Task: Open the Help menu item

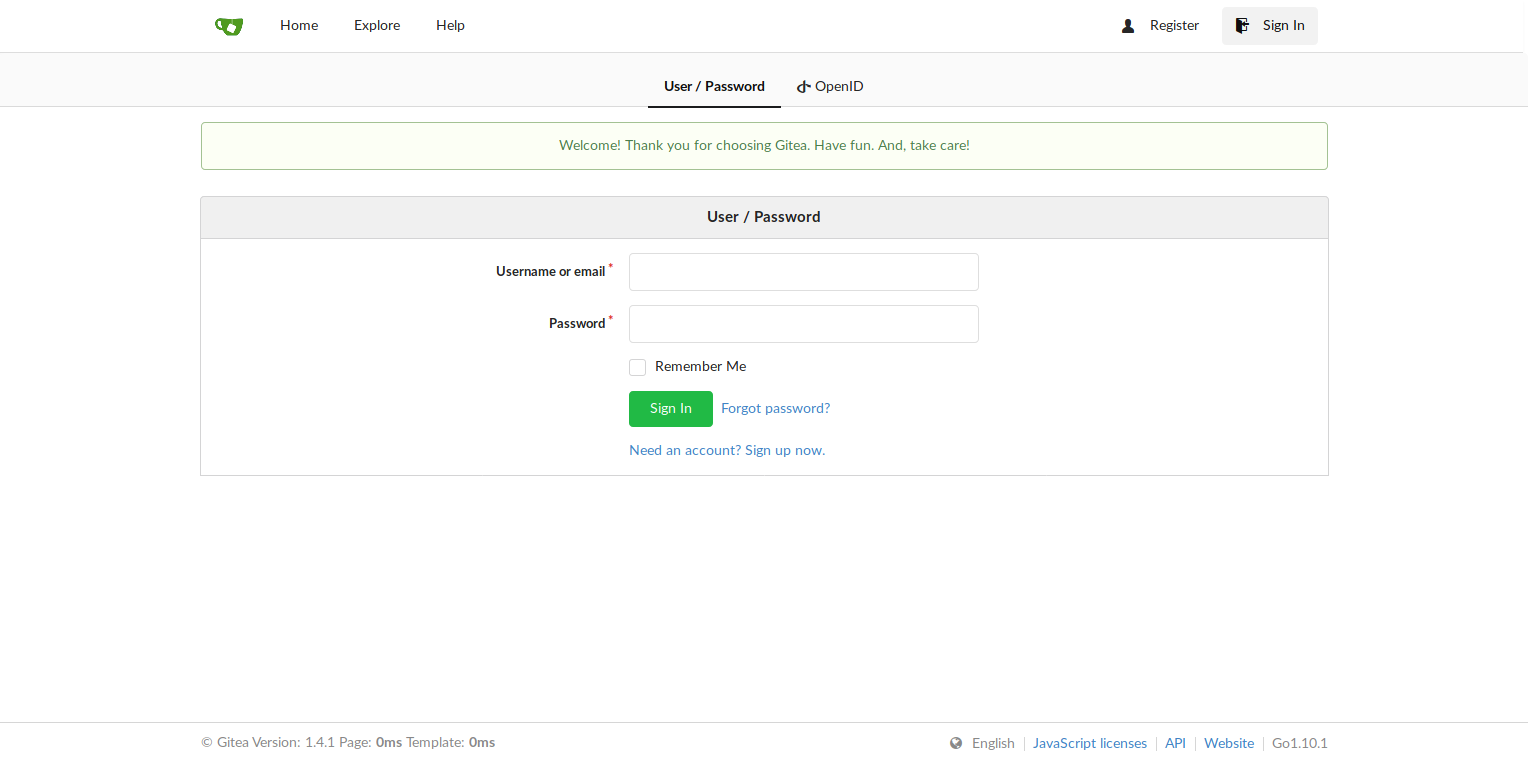Action: point(450,26)
